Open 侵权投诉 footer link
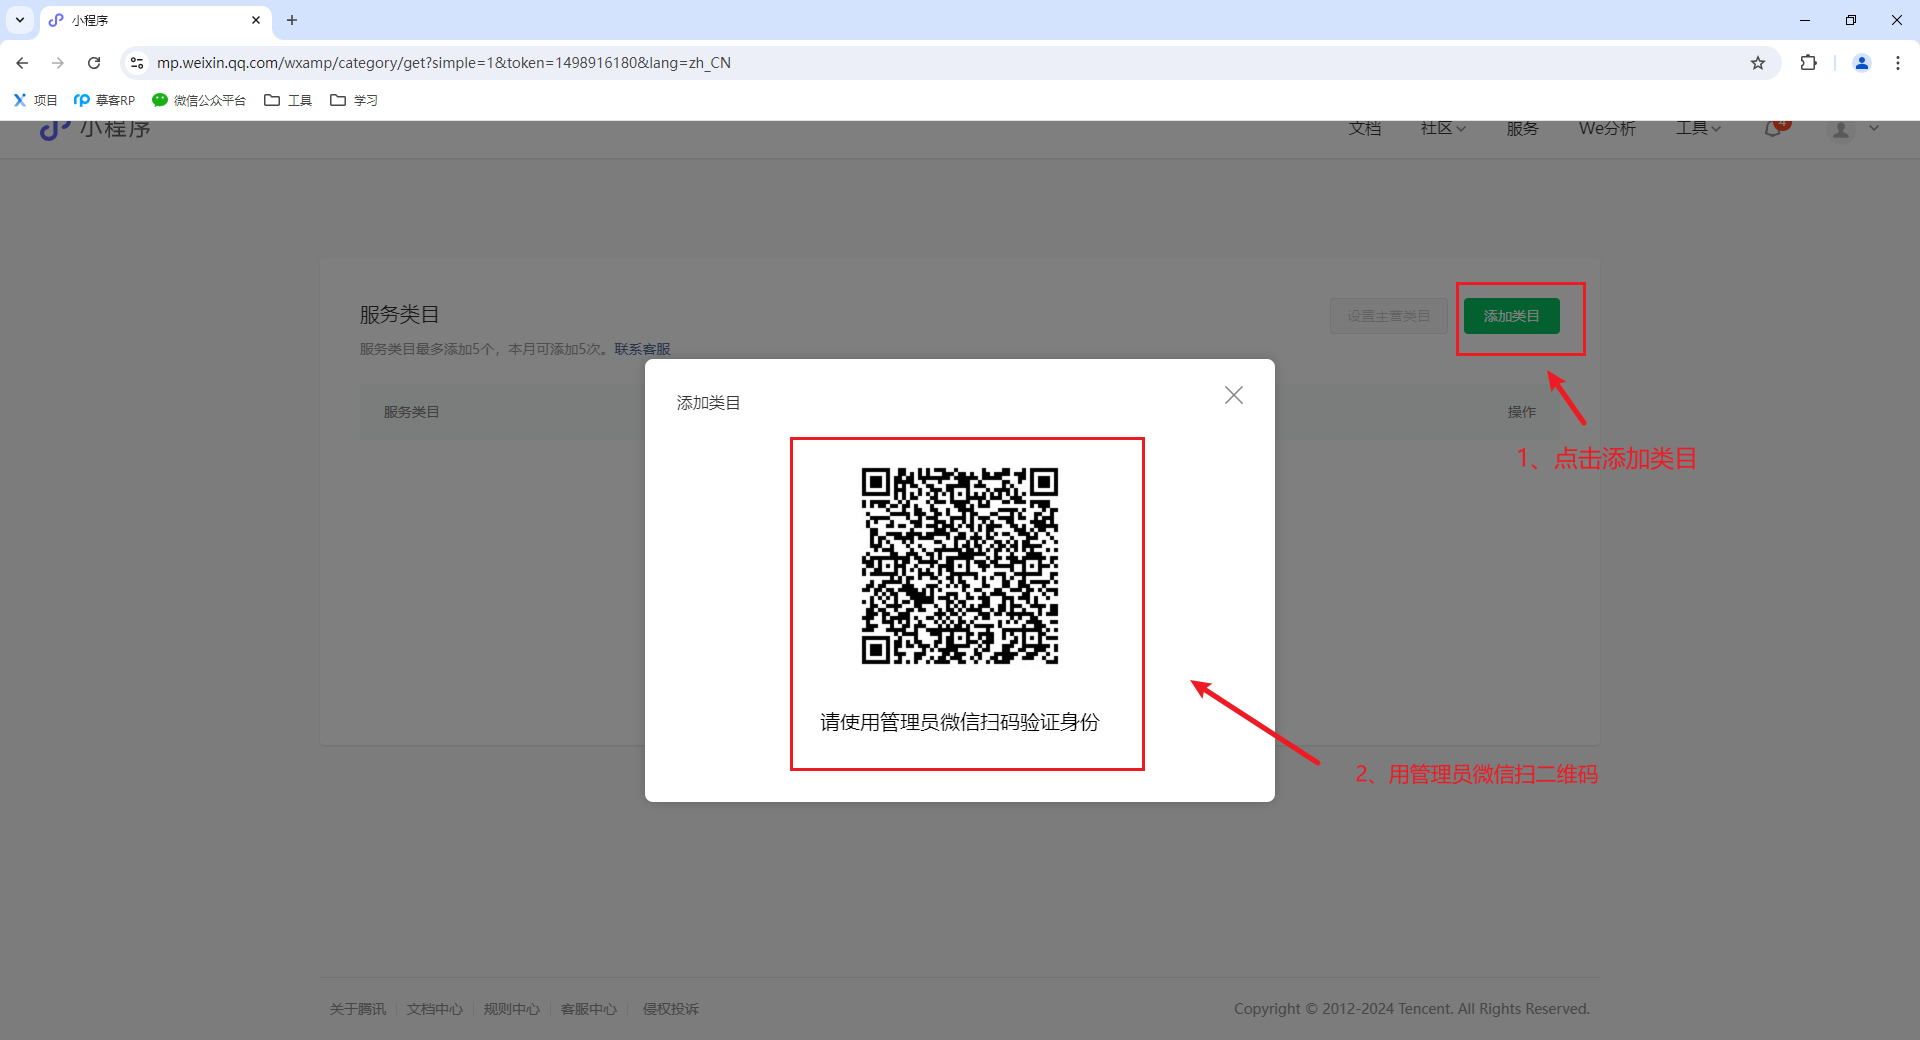This screenshot has width=1920, height=1040. [671, 1009]
